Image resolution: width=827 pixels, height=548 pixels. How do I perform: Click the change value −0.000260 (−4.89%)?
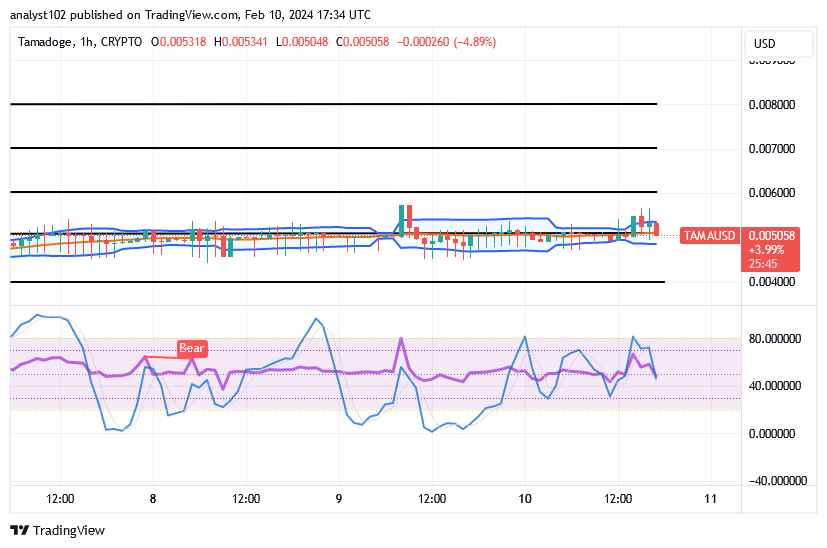click(x=447, y=42)
